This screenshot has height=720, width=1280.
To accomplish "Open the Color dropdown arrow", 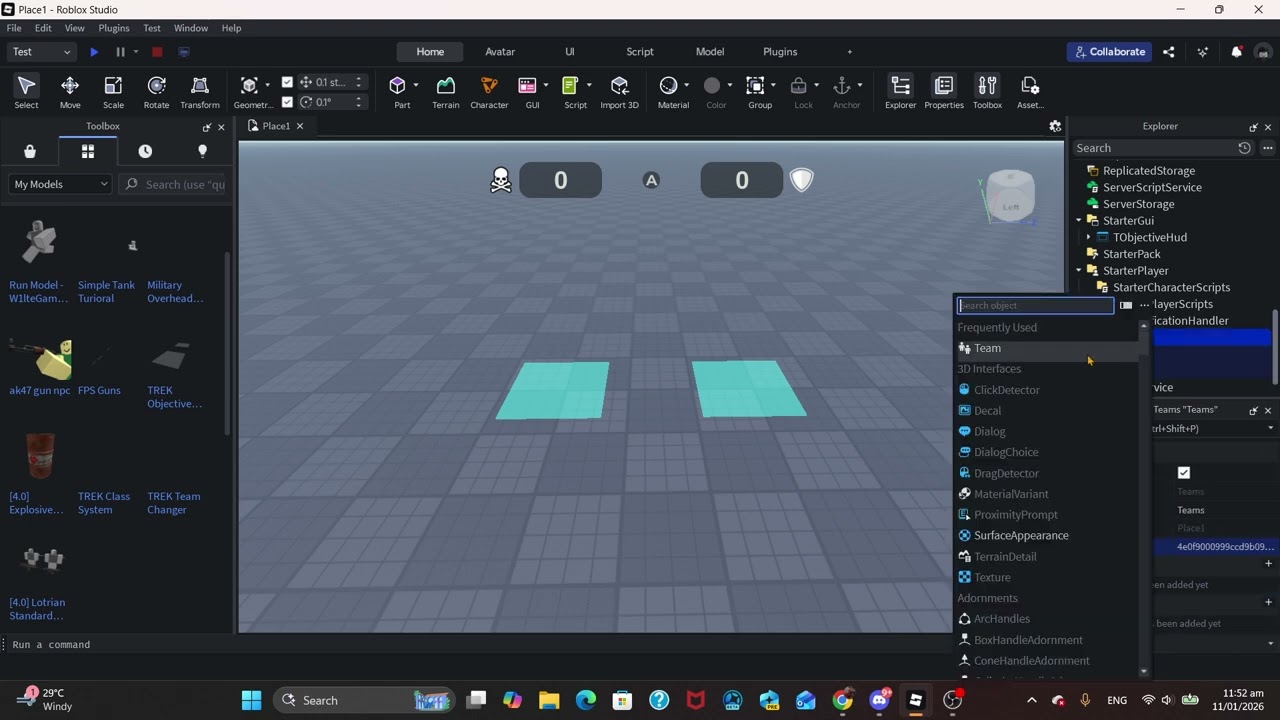I will click(x=730, y=85).
